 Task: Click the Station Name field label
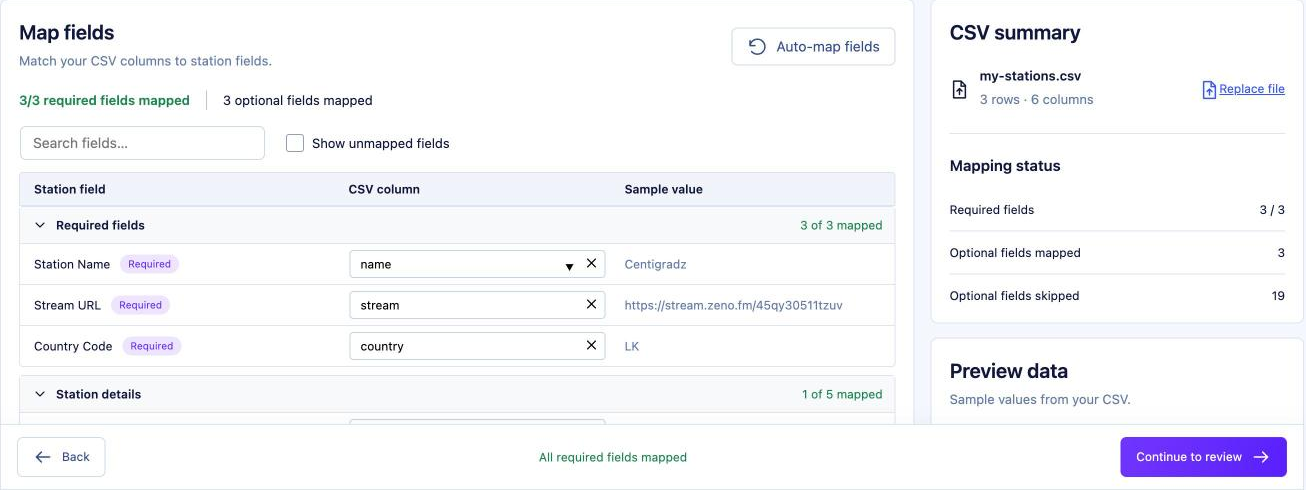click(72, 264)
